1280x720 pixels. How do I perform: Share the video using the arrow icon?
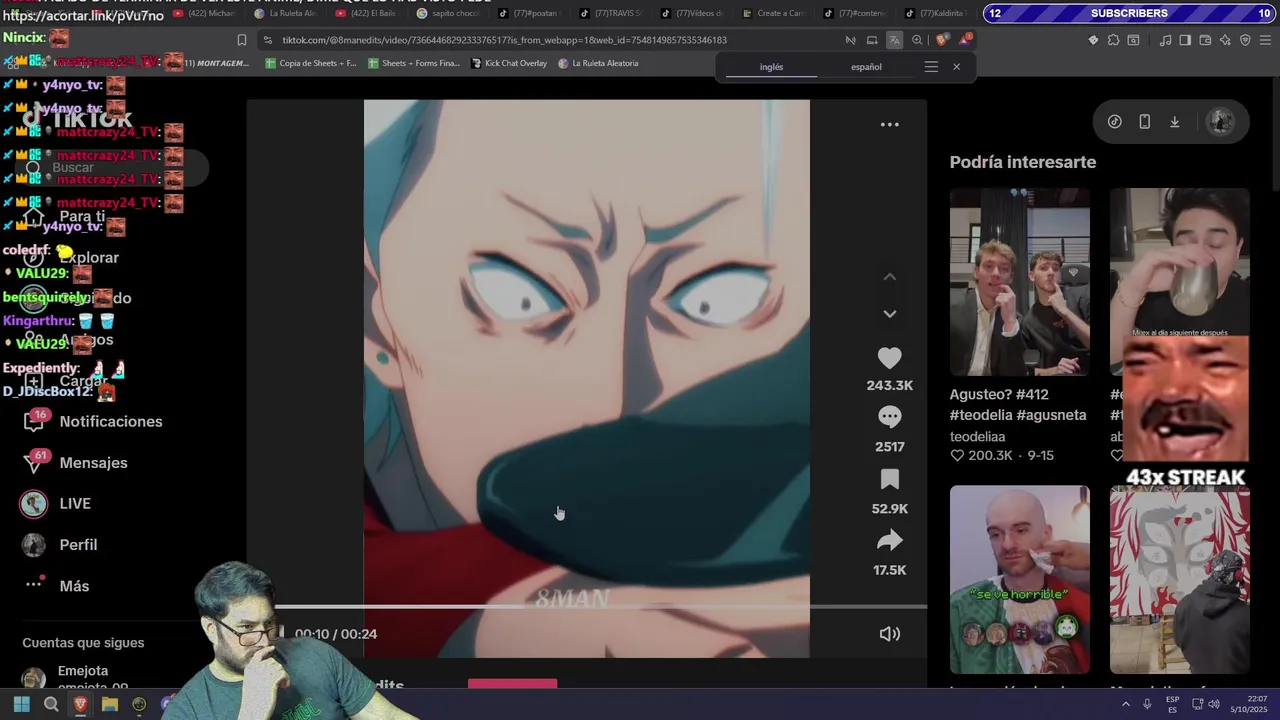889,541
